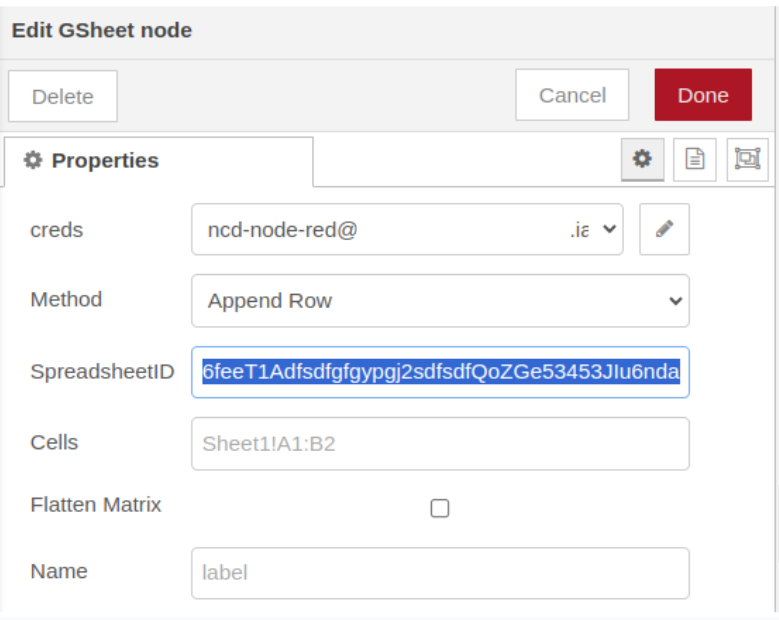Viewport: 779px width, 620px height.
Task: Click the Cells label text
Action: coord(54,442)
